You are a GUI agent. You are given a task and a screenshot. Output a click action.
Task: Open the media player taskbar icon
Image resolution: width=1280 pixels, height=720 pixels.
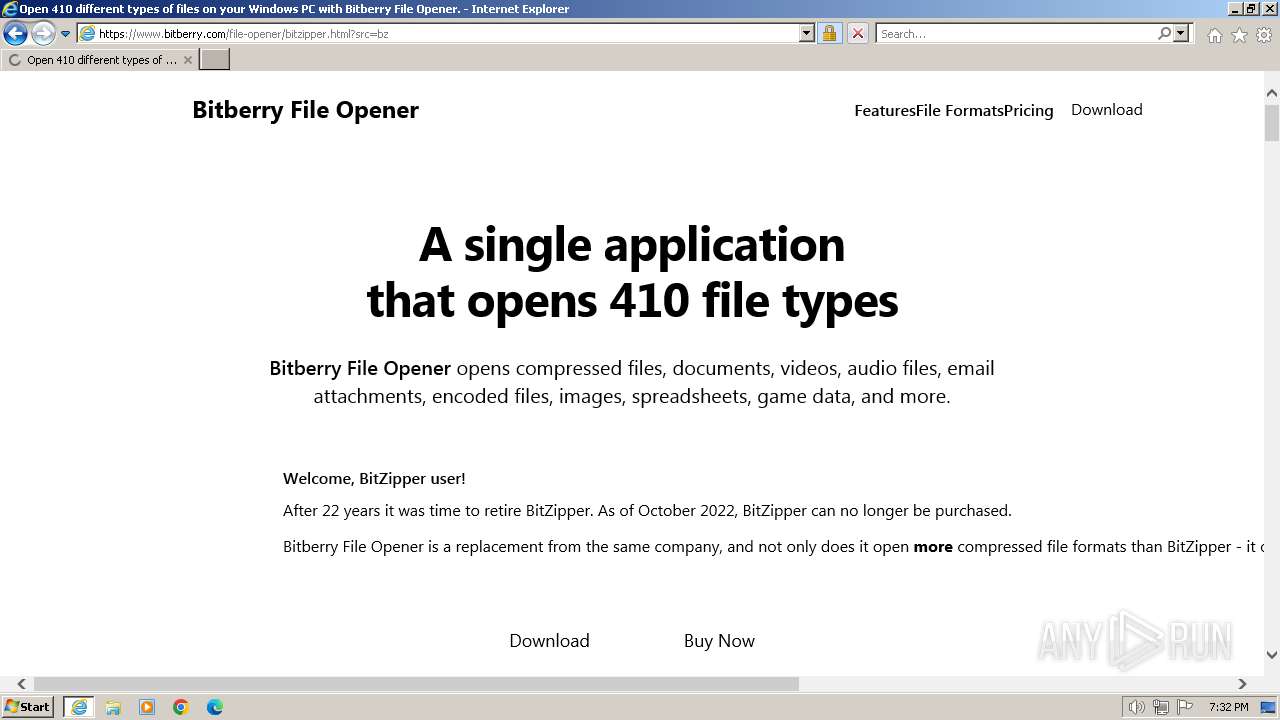point(147,707)
